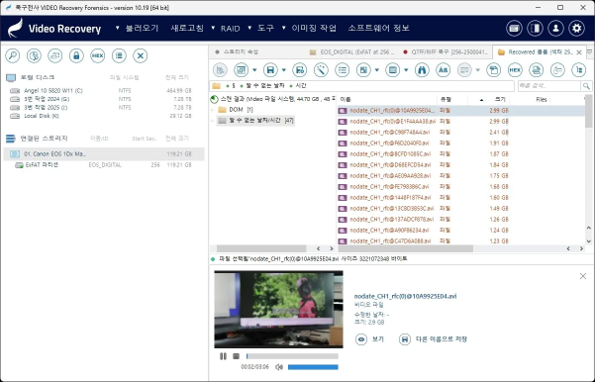Select the 01. Canon EOS 1Dx storage

104,154
